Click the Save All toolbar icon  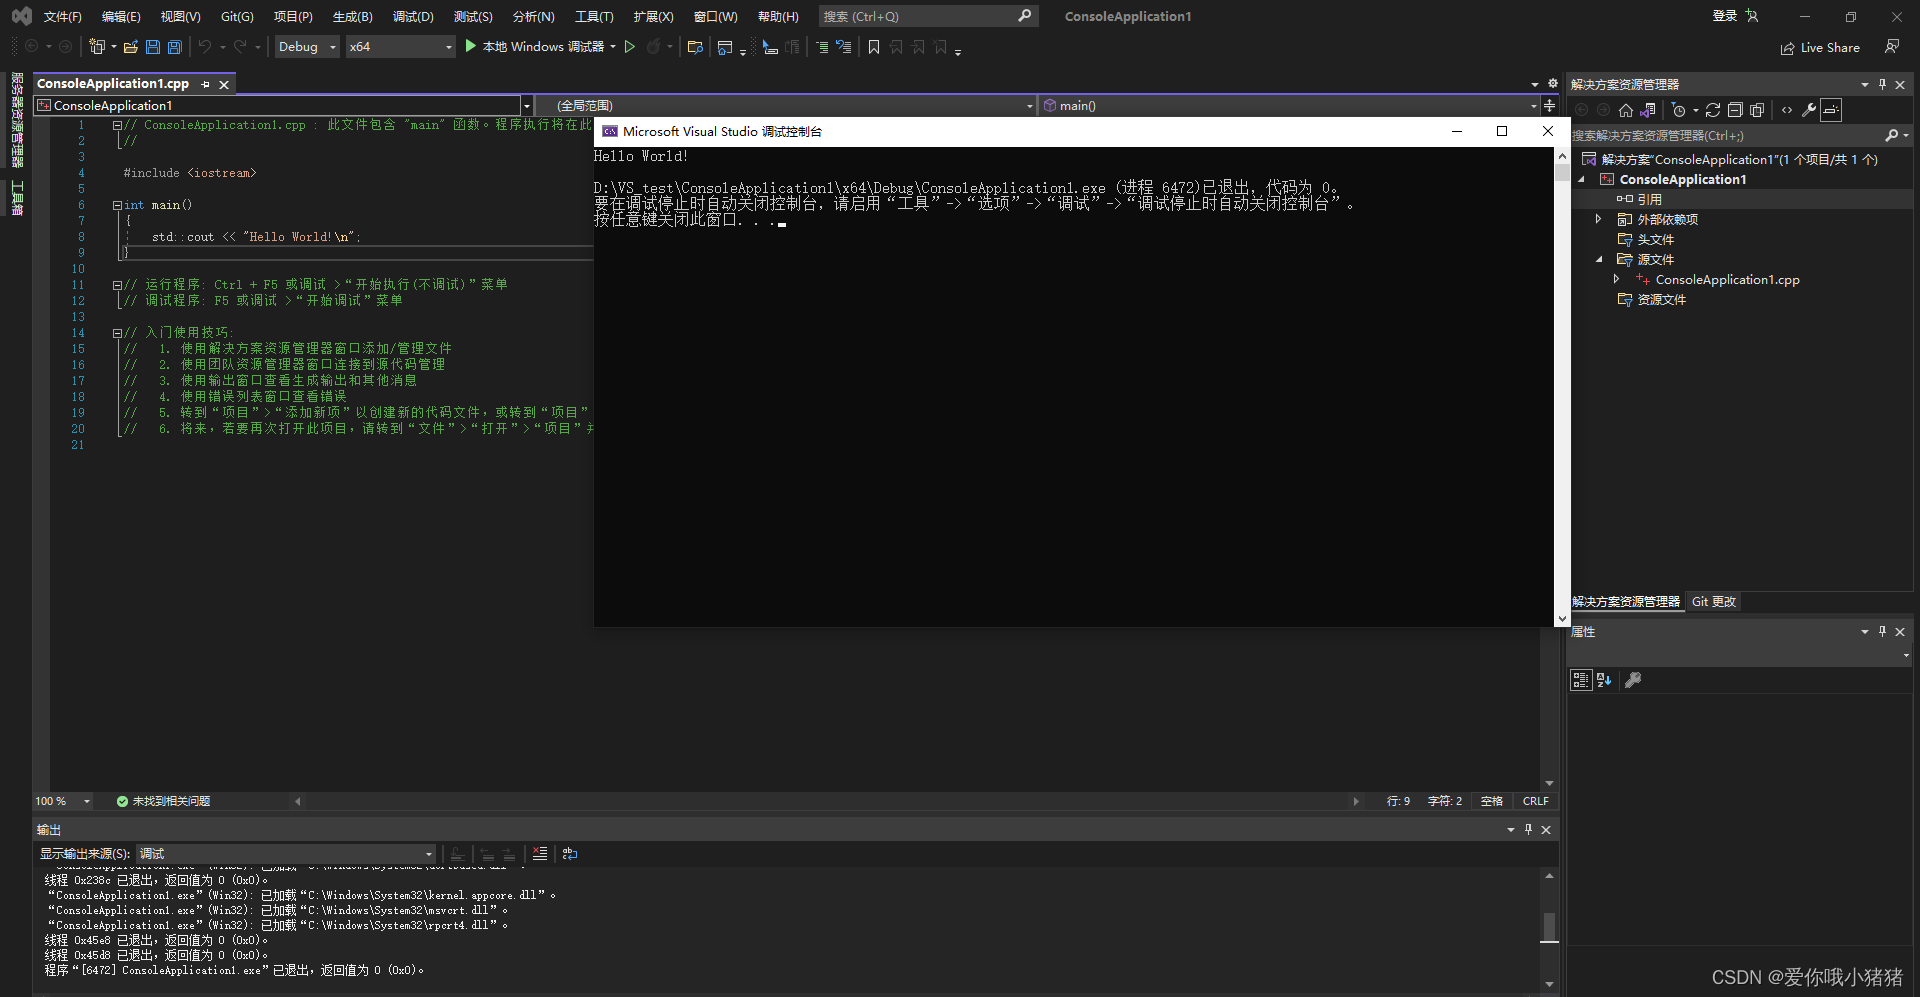[x=174, y=47]
